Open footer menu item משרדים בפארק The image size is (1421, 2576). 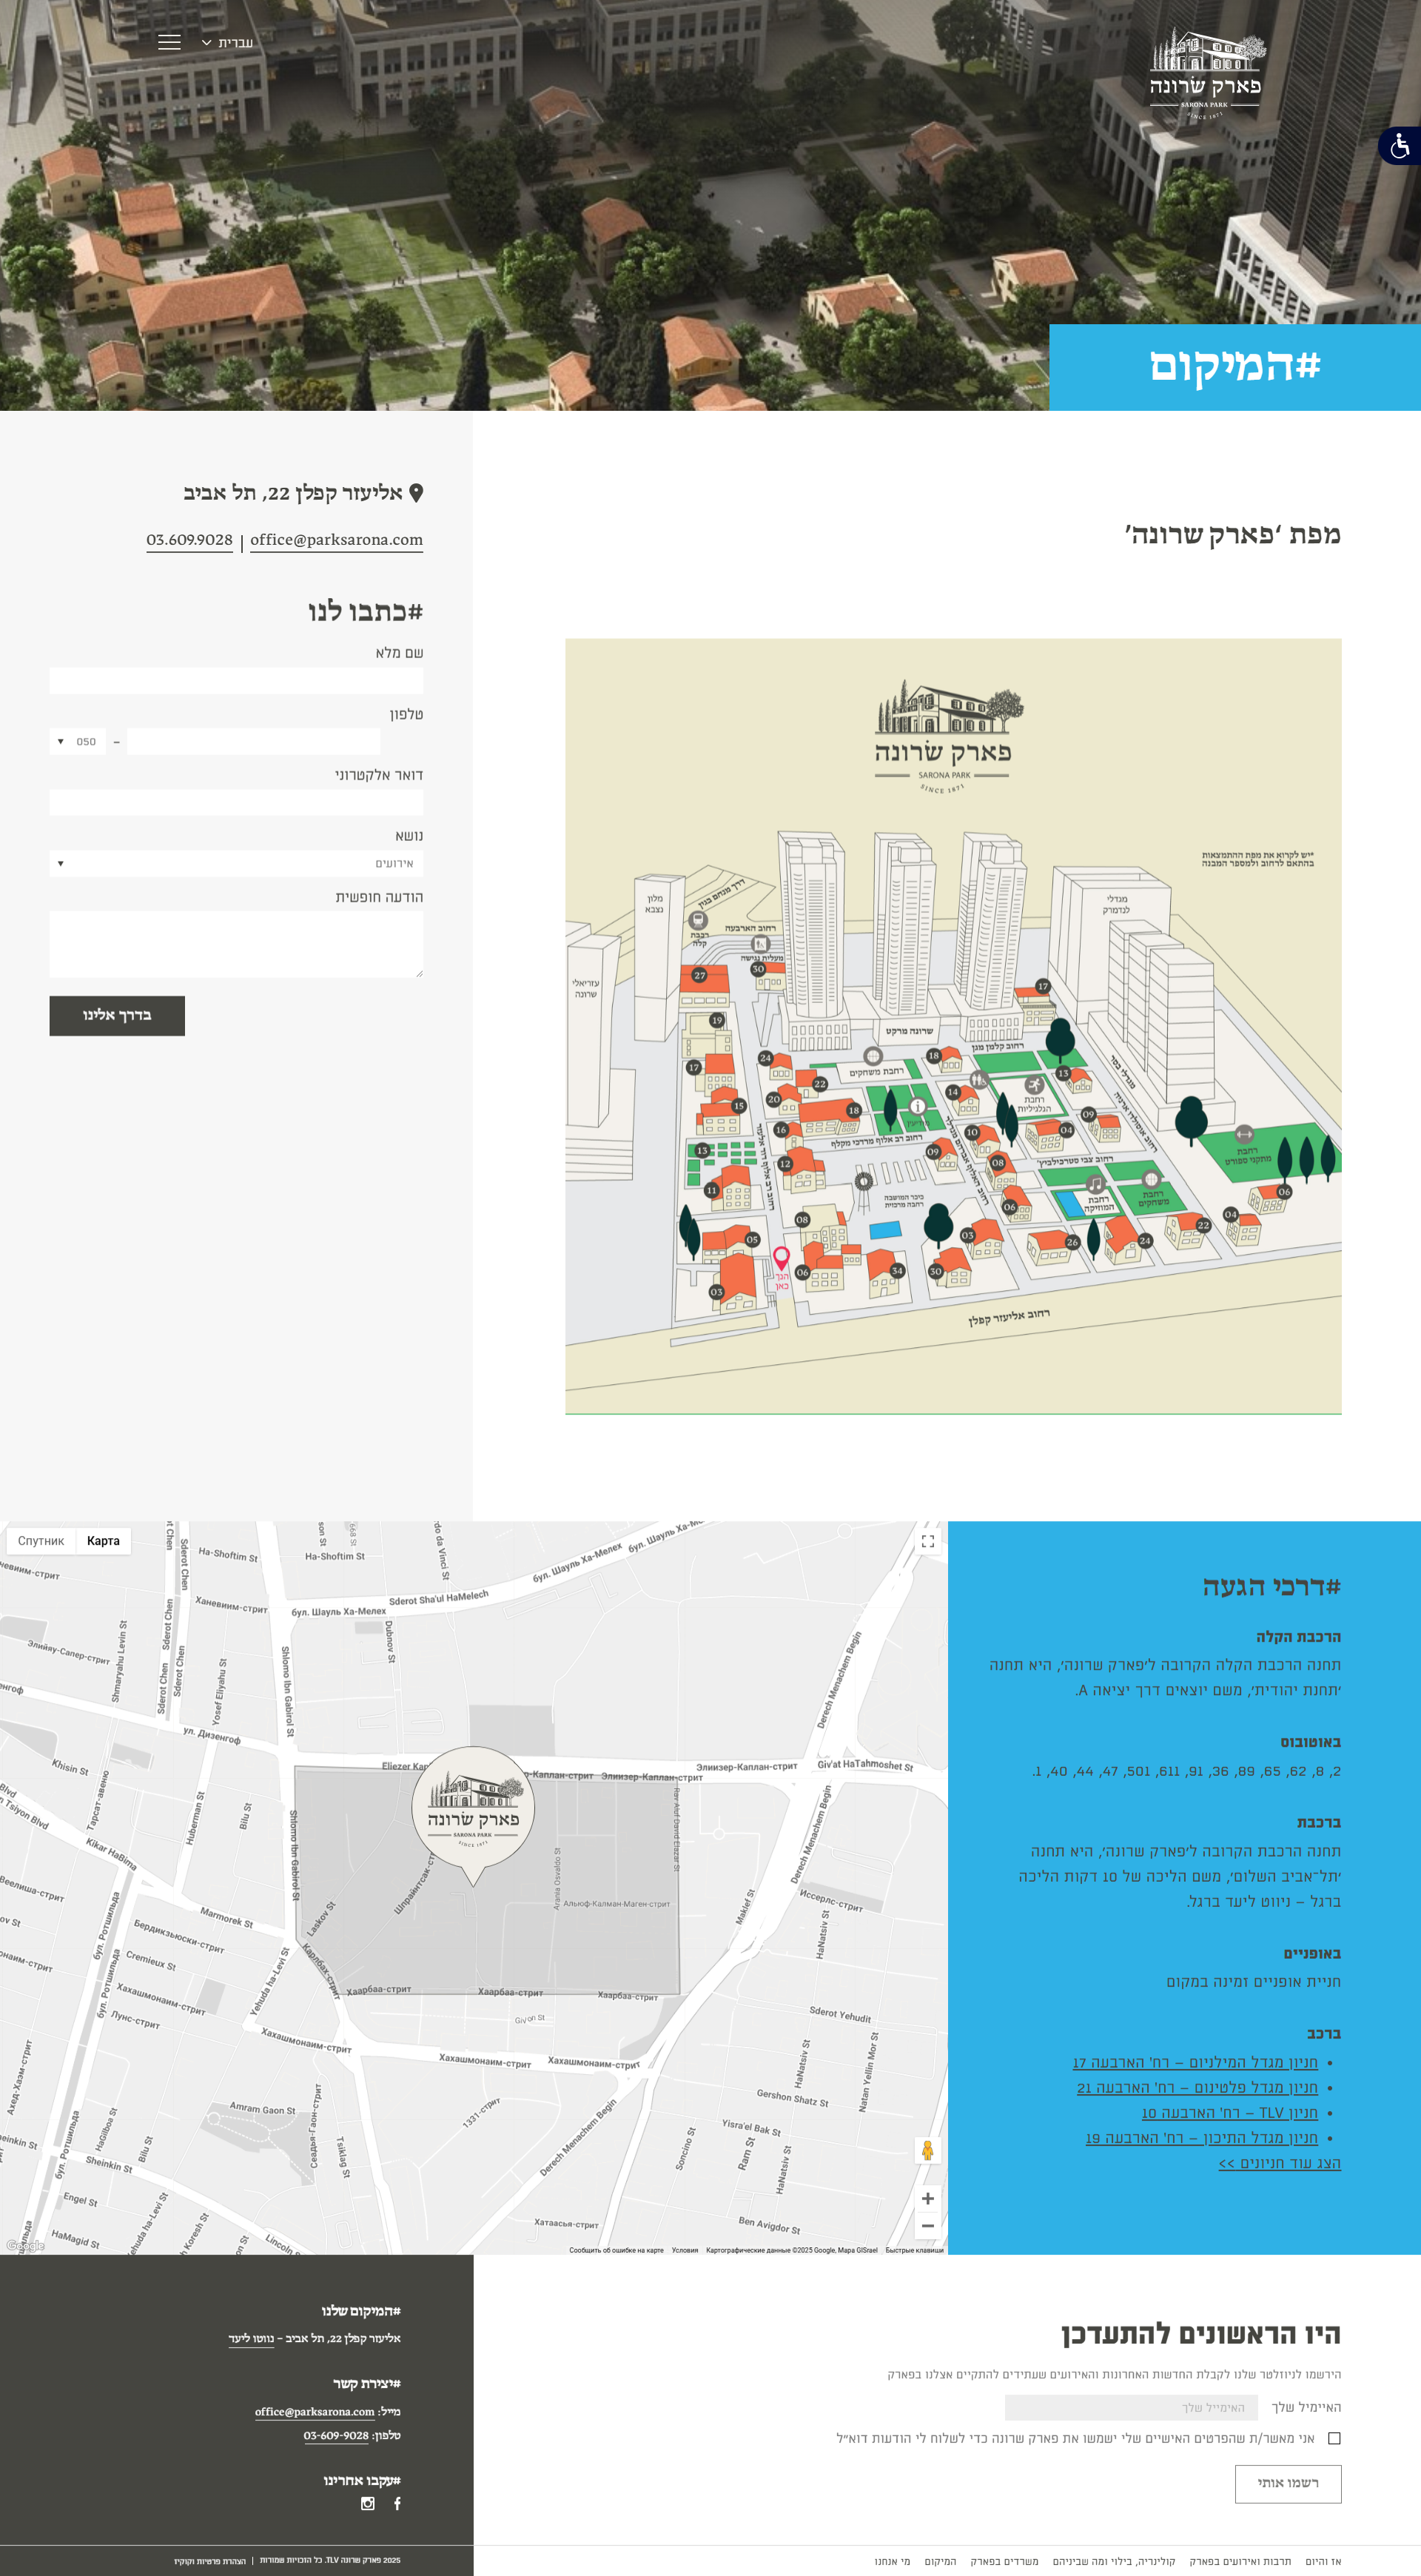[x=1004, y=2561]
